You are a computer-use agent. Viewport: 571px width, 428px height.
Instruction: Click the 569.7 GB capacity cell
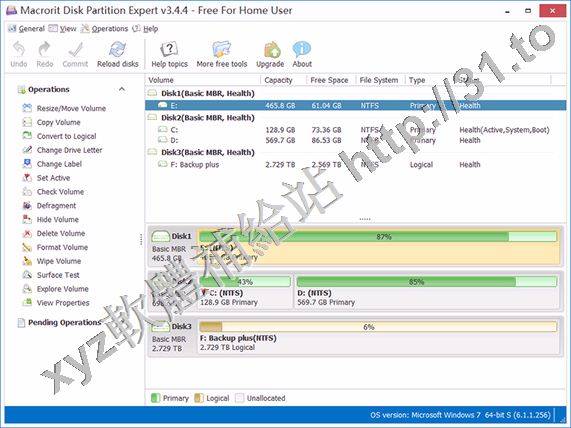280,141
